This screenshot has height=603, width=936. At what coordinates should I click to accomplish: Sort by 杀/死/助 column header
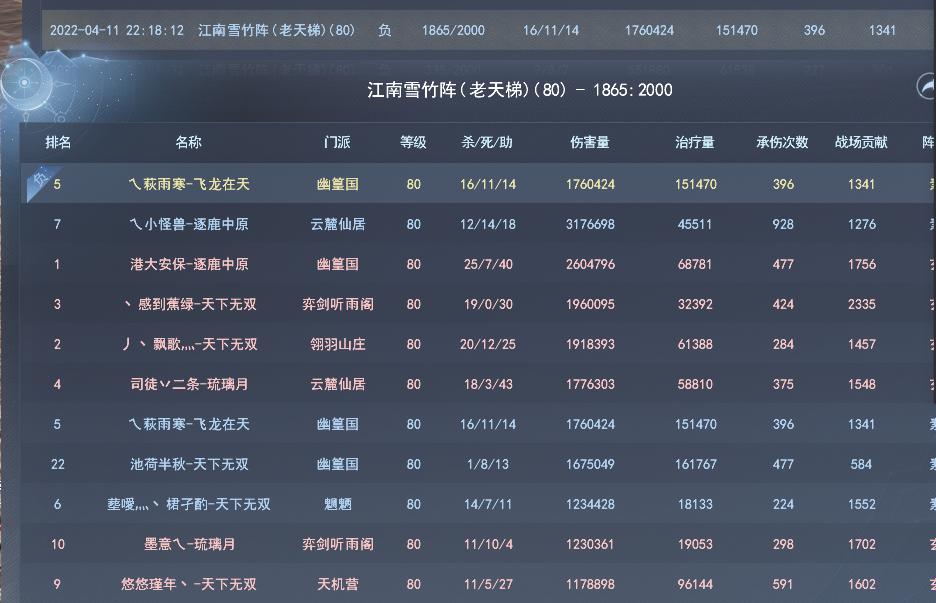(487, 142)
